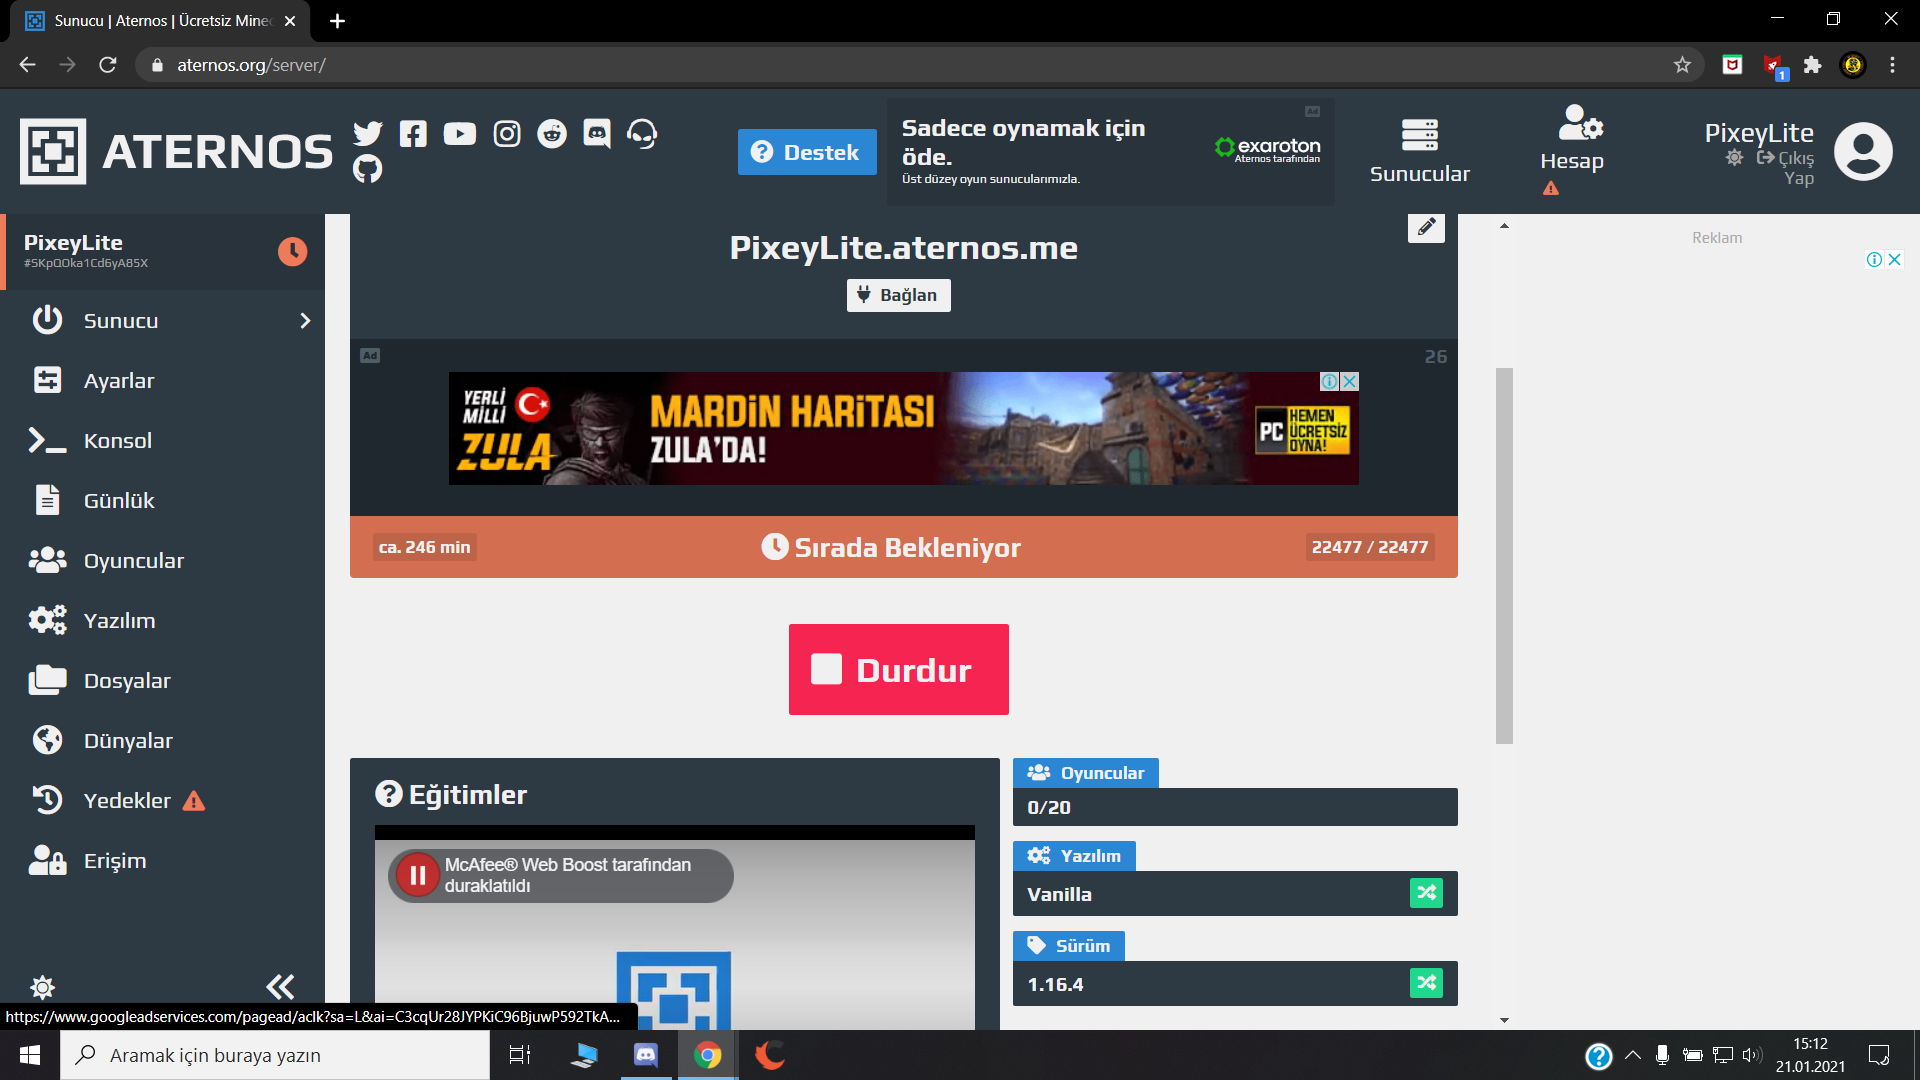
Task: Click the Windows taskbar search box
Action: click(275, 1055)
